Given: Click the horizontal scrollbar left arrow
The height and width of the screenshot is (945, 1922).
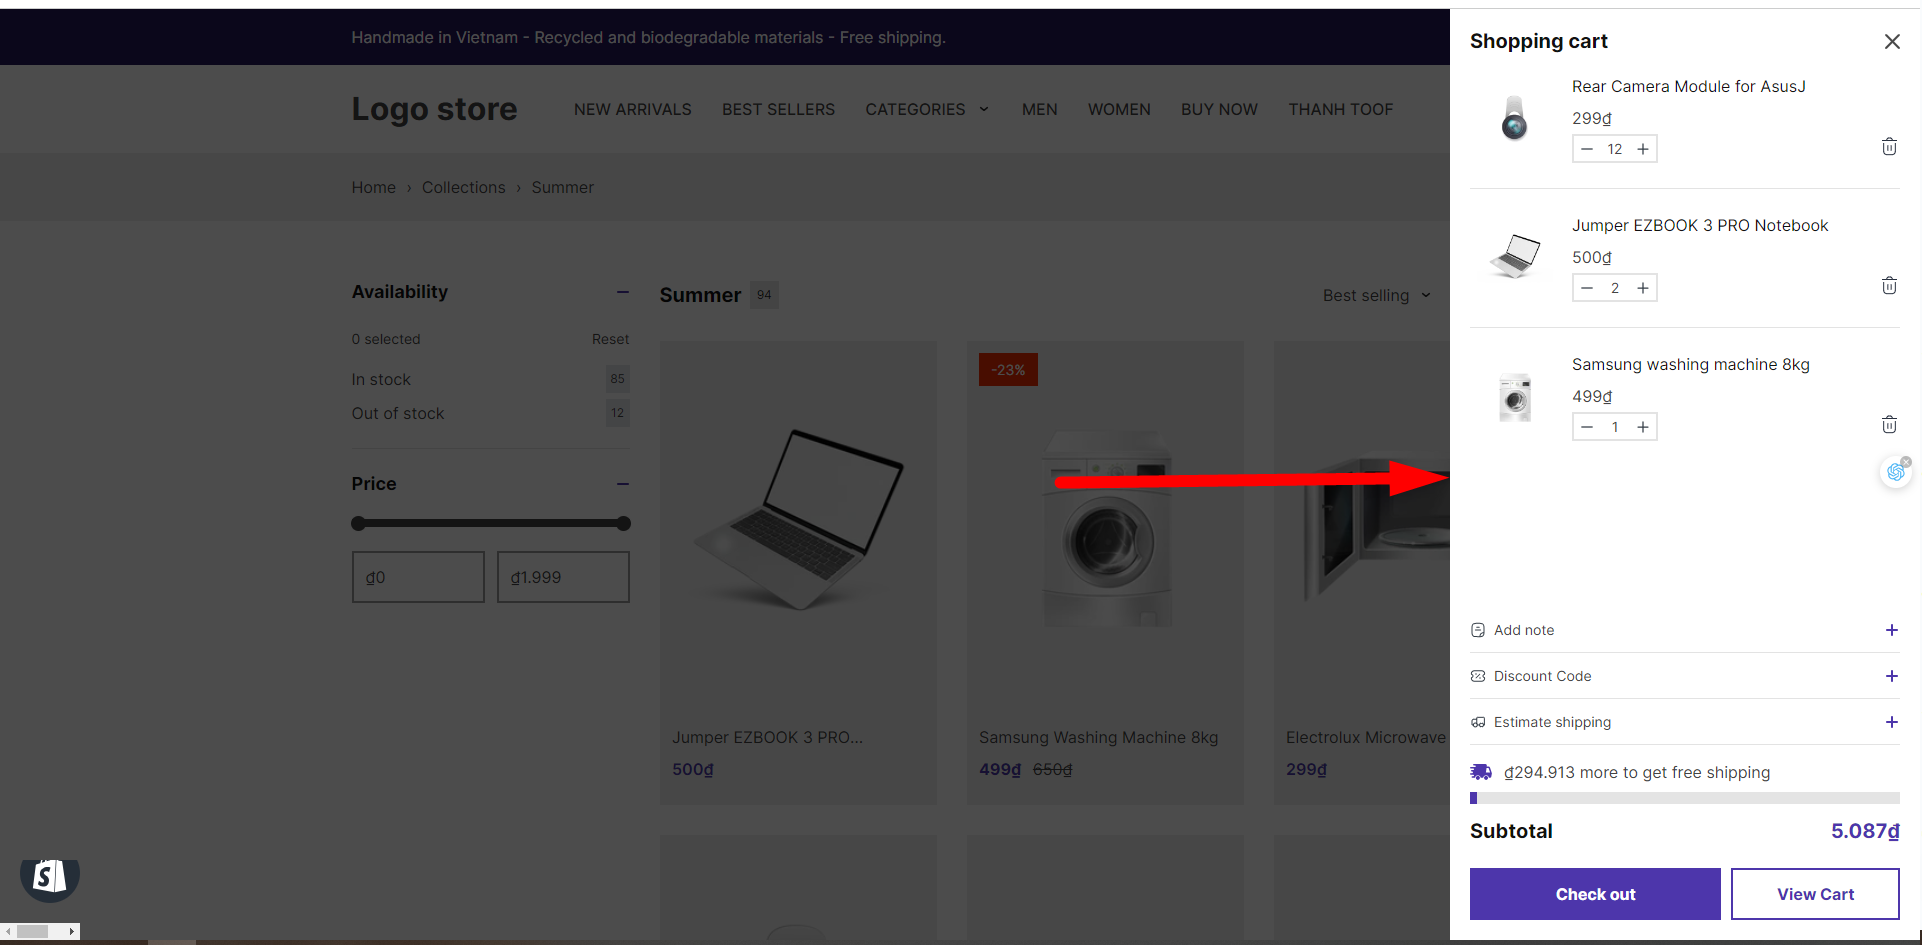Looking at the screenshot, I should [8, 931].
